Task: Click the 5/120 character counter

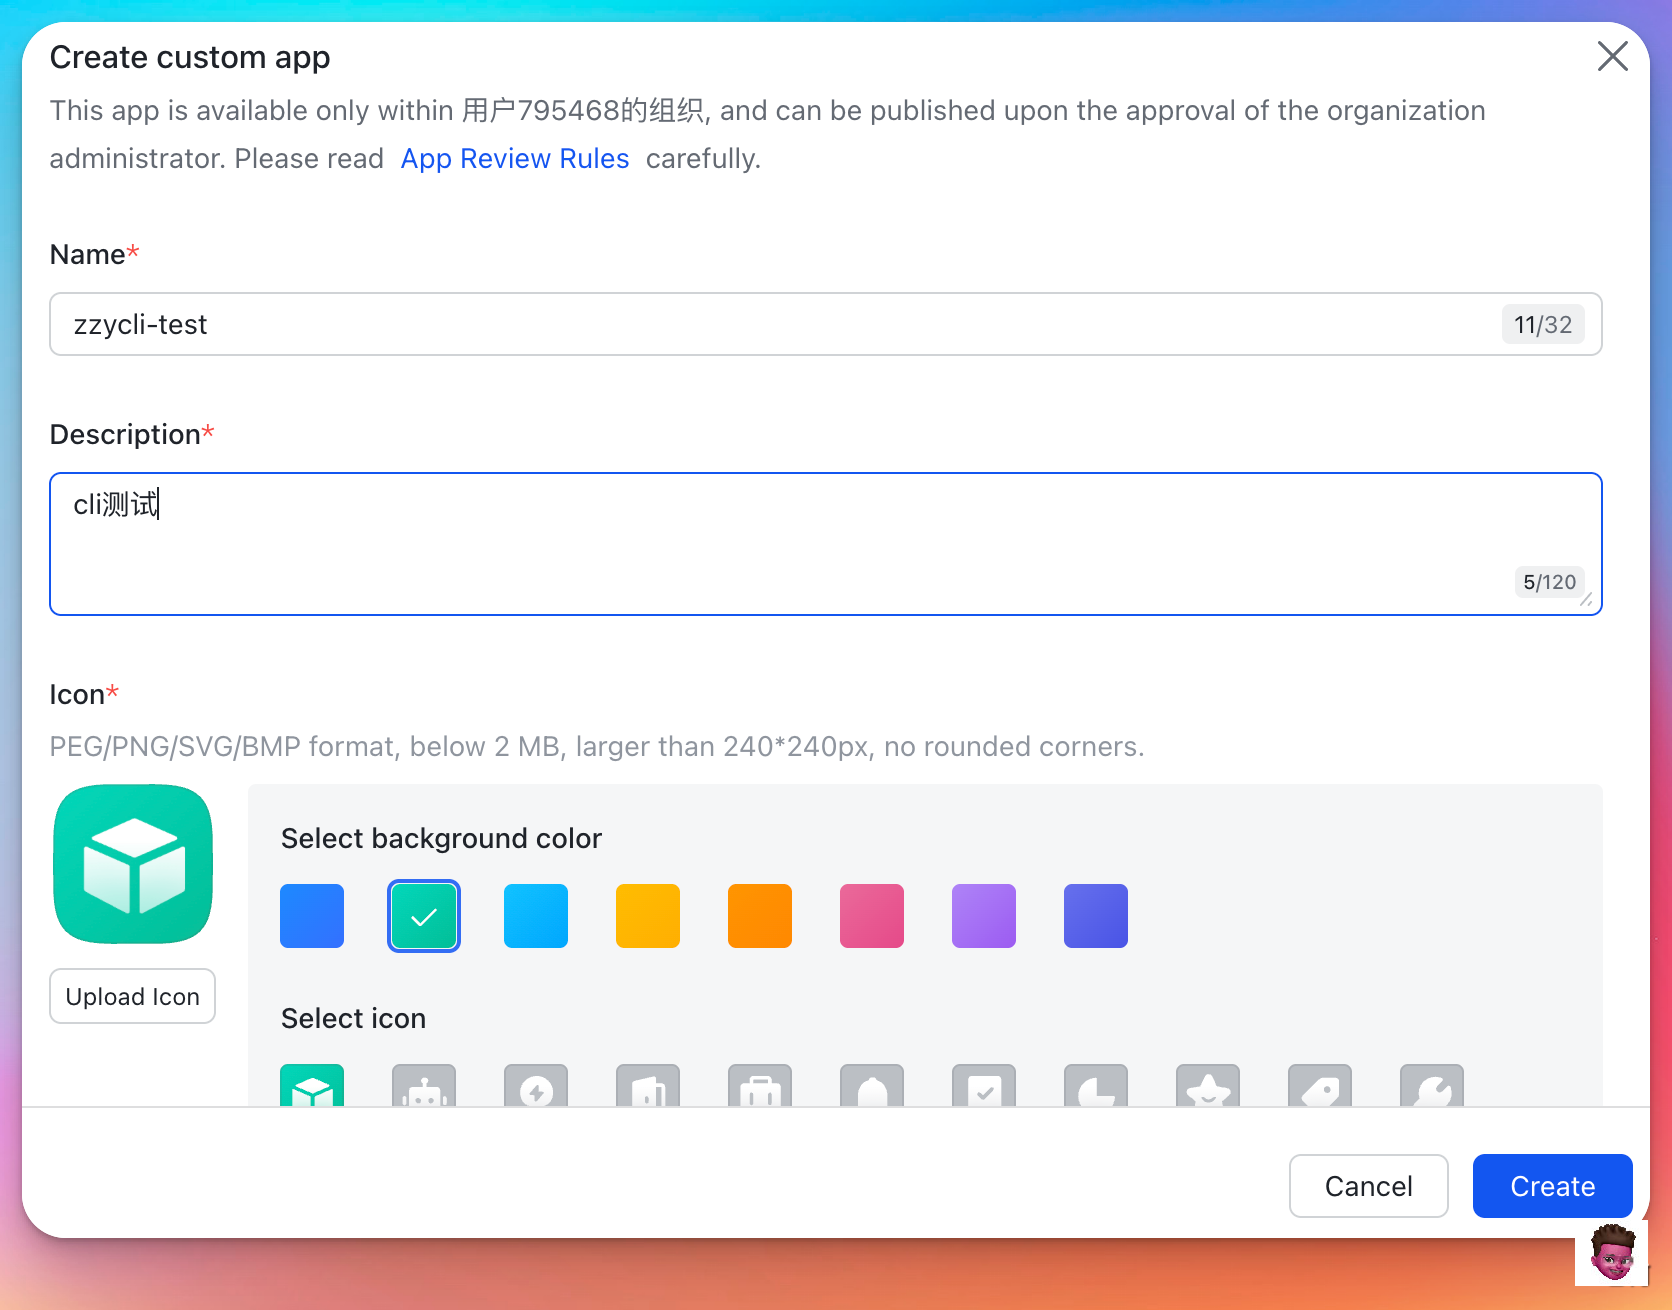Action: point(1549,582)
